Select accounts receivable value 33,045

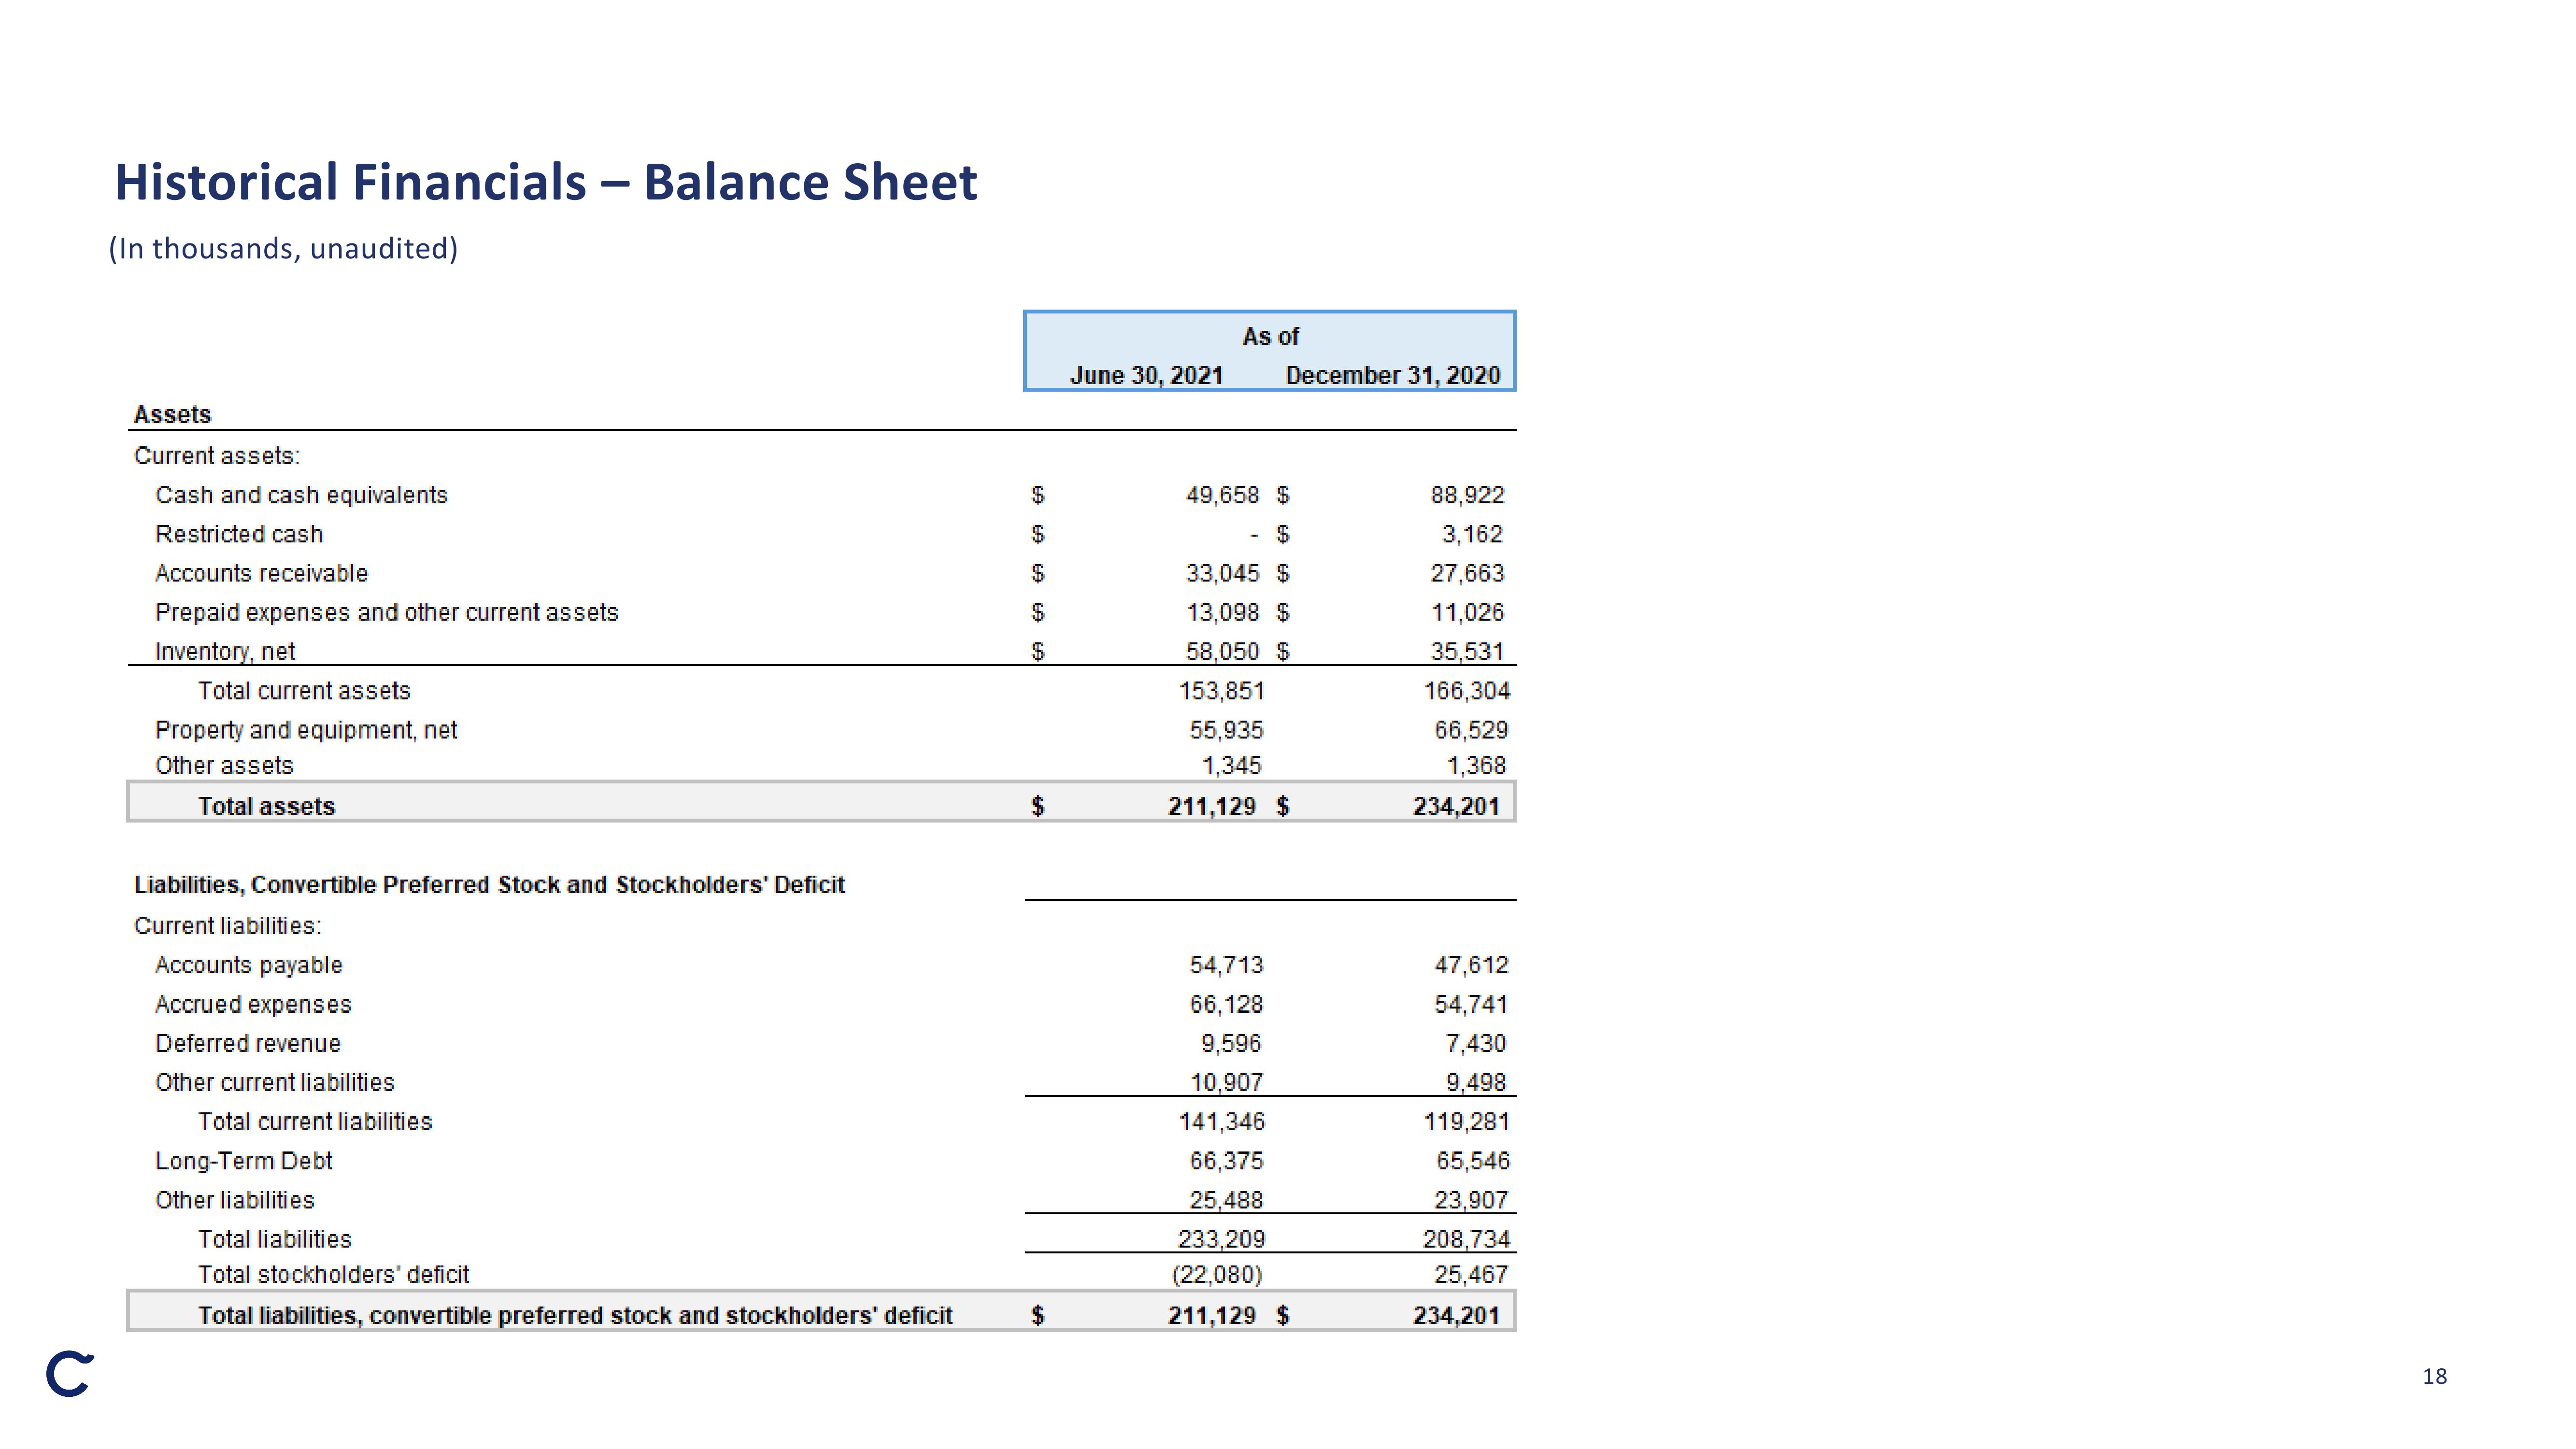pyautogui.click(x=1222, y=573)
